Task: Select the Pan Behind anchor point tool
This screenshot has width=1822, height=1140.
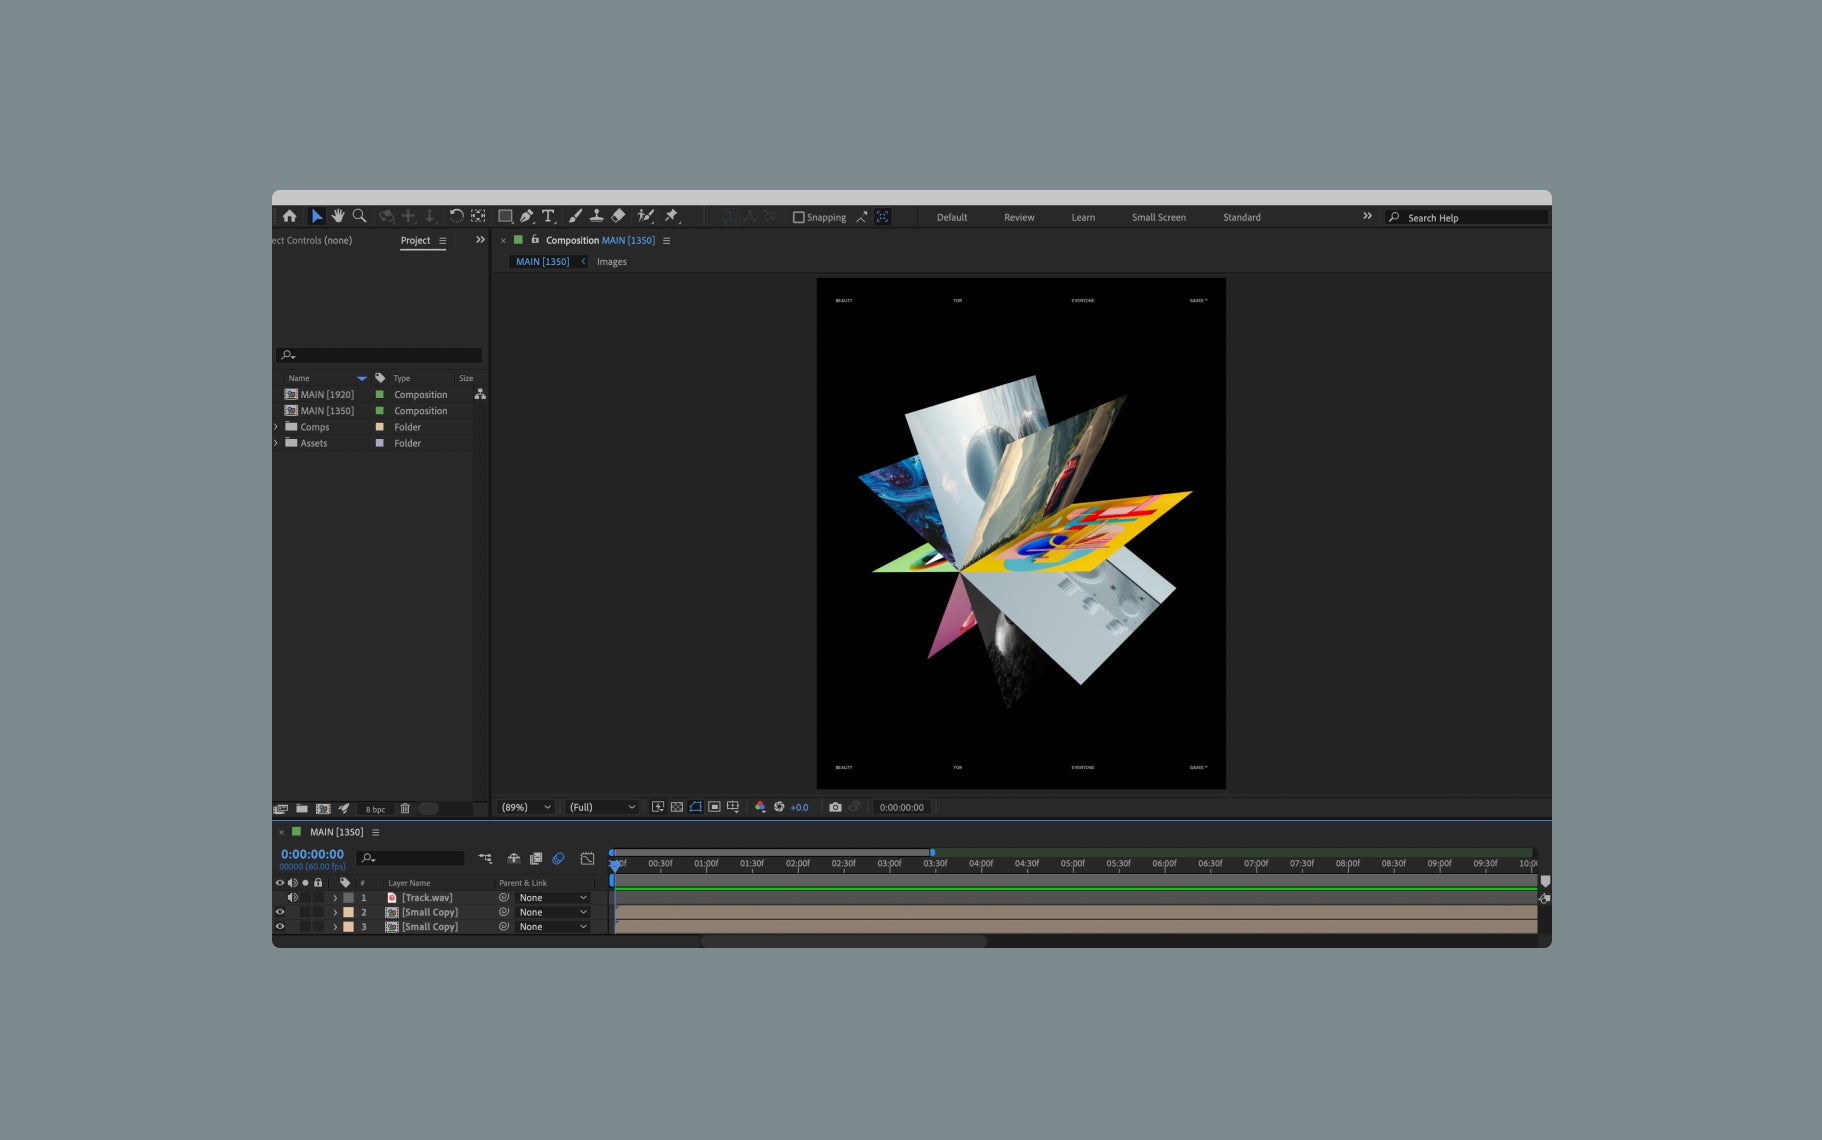Action: pyautogui.click(x=478, y=216)
